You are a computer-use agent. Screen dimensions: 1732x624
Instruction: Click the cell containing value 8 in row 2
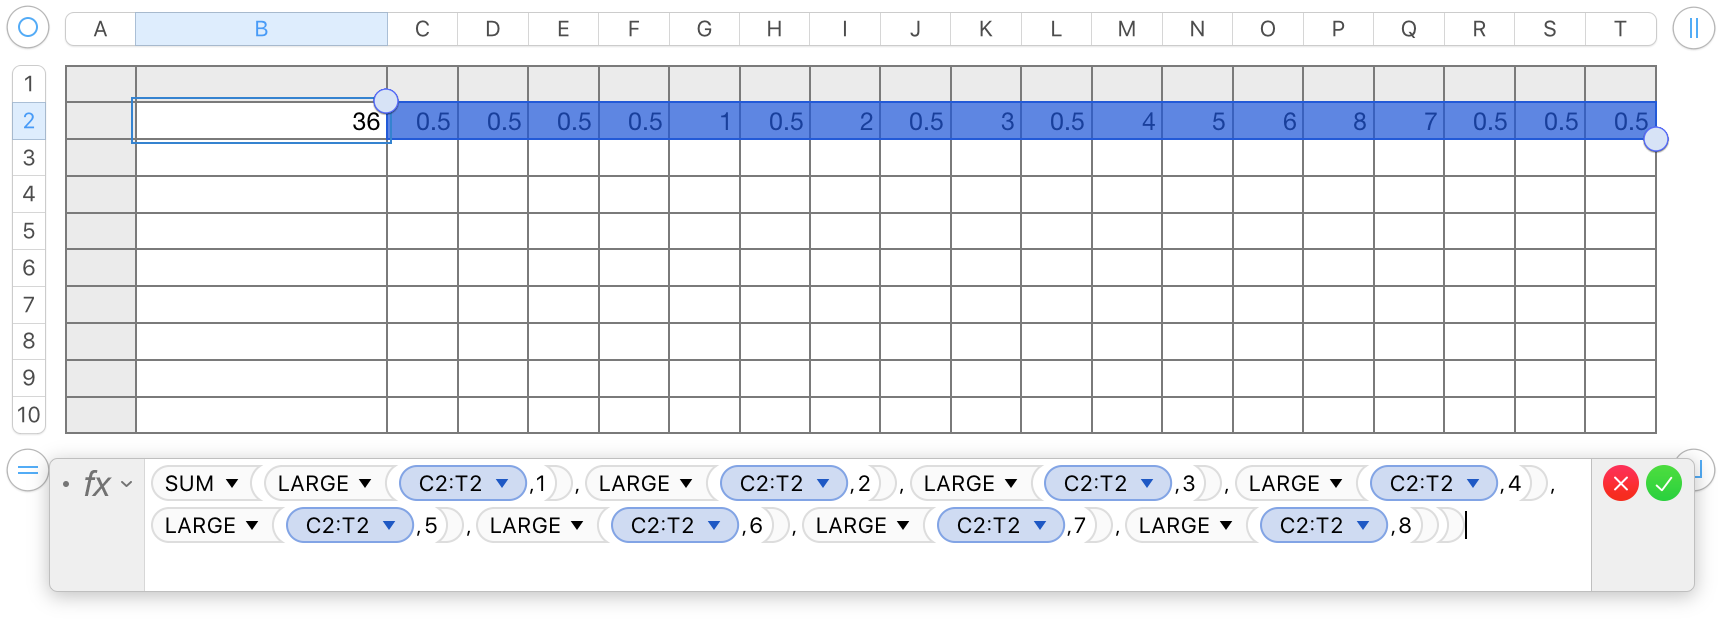pyautogui.click(x=1338, y=121)
